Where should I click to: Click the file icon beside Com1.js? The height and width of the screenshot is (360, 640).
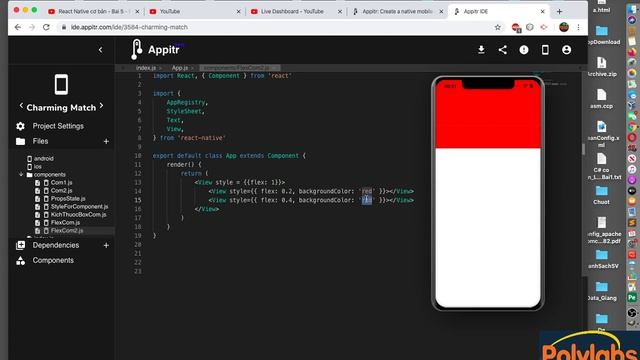click(x=38, y=183)
